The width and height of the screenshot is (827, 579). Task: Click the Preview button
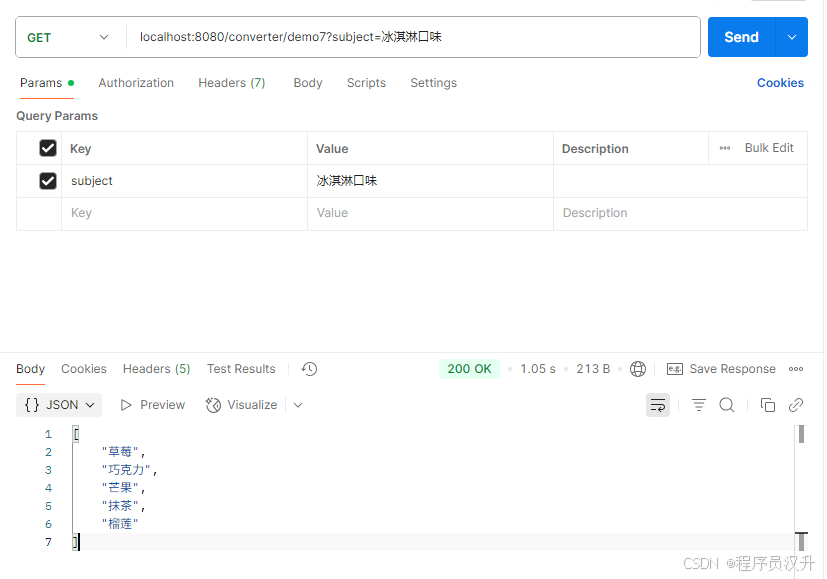coord(153,405)
